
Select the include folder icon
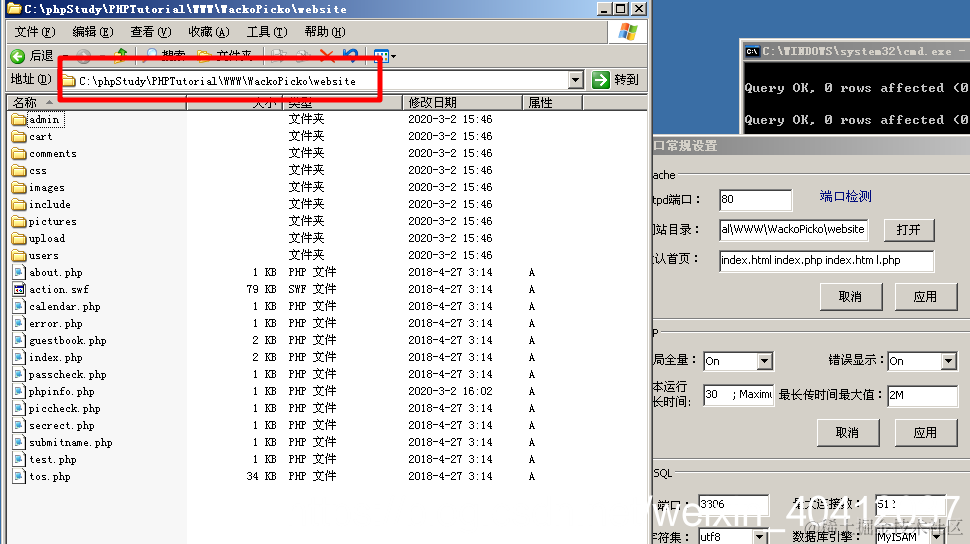click(19, 204)
